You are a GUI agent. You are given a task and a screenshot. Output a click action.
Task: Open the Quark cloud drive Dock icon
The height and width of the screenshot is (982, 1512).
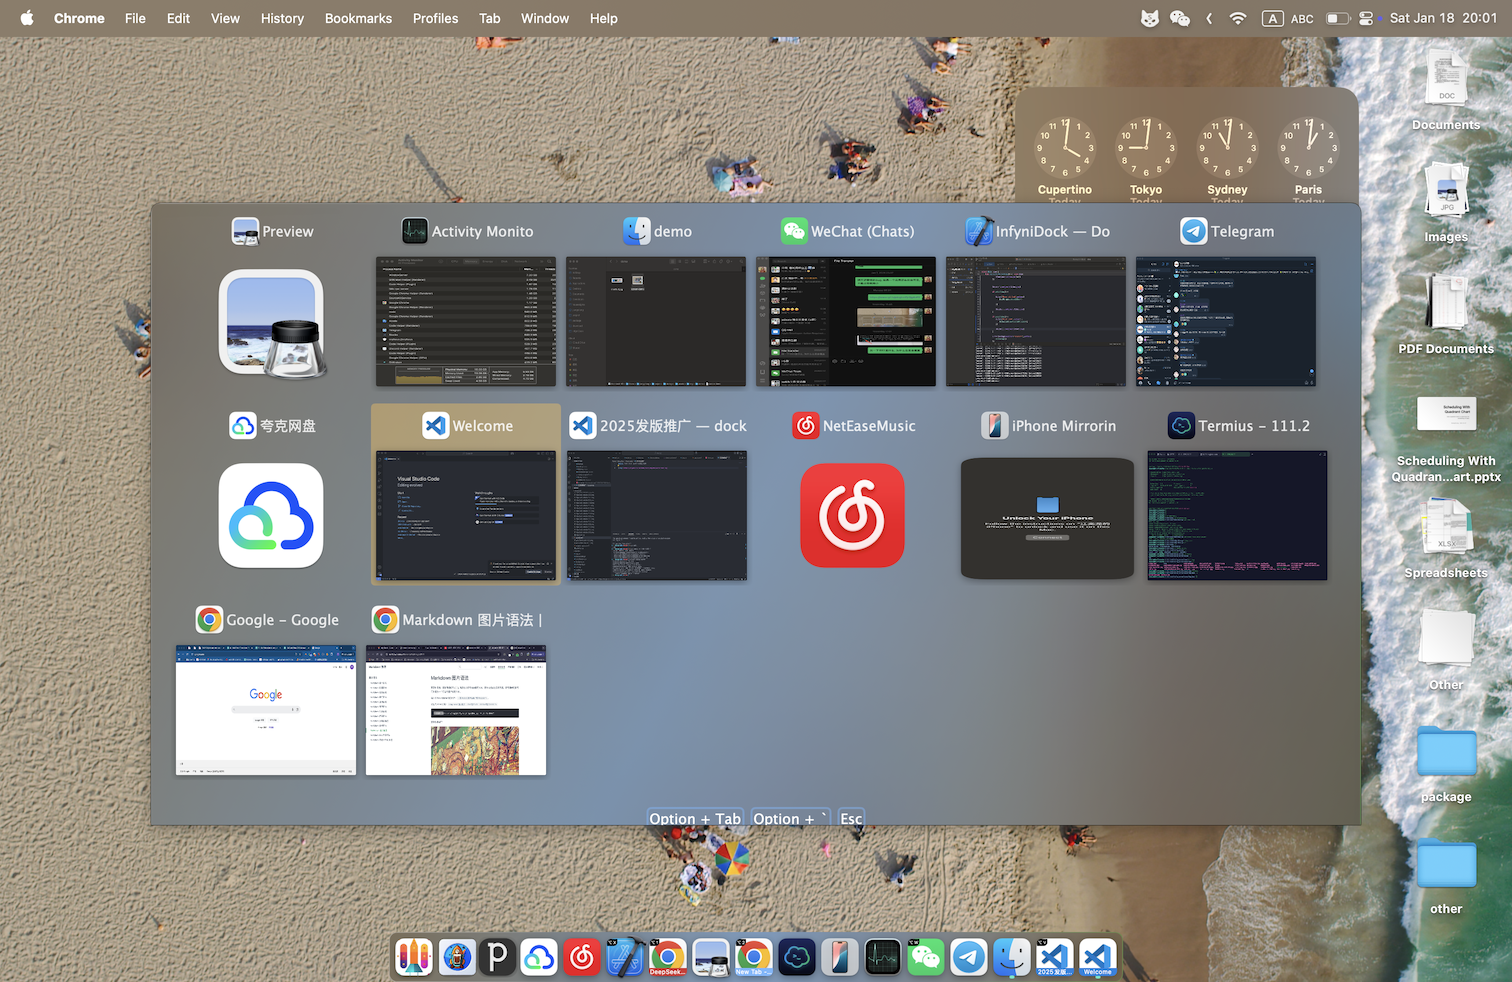[x=539, y=957]
